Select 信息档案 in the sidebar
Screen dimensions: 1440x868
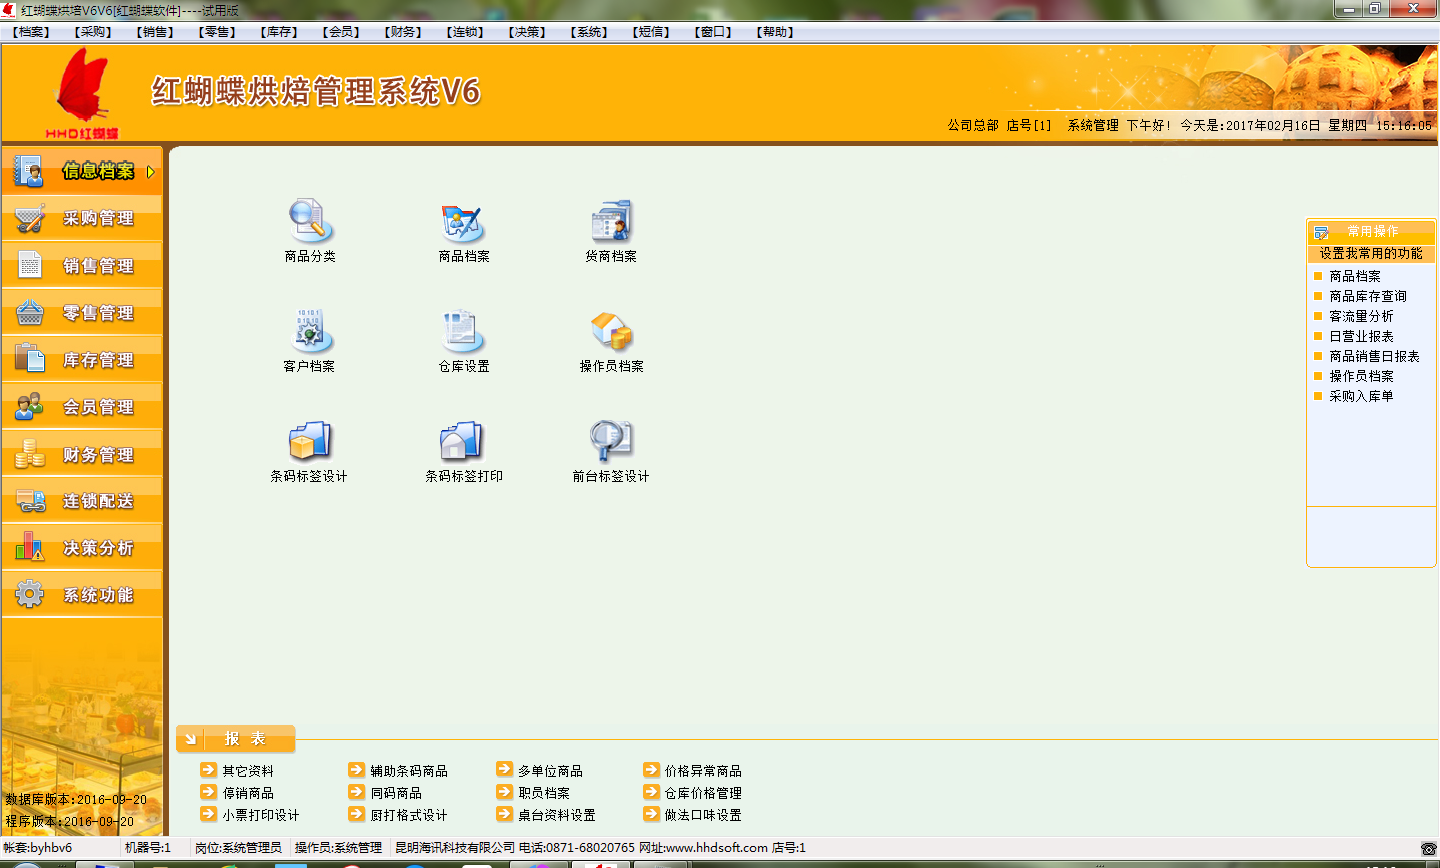[x=82, y=171]
